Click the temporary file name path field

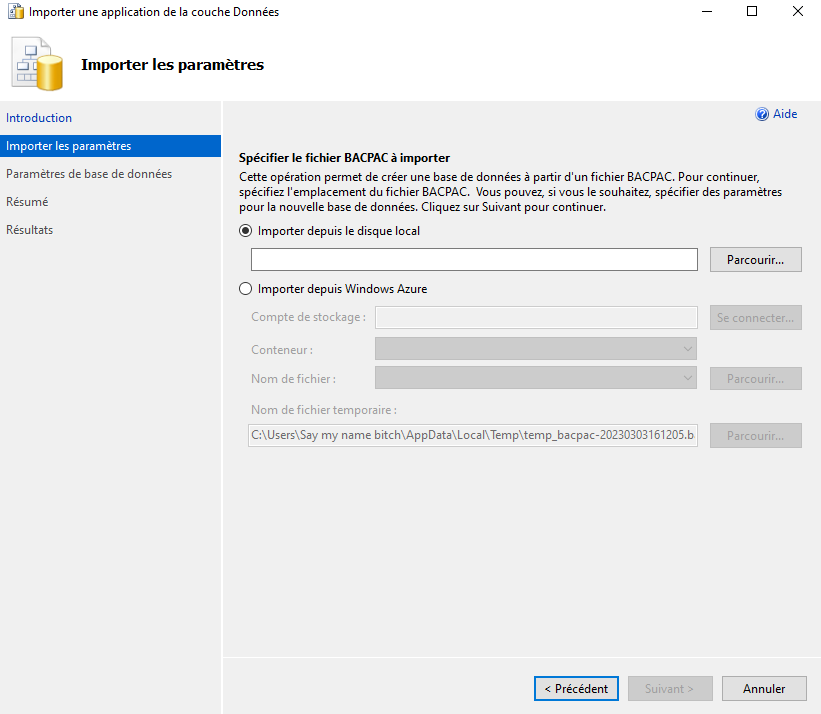tap(473, 436)
